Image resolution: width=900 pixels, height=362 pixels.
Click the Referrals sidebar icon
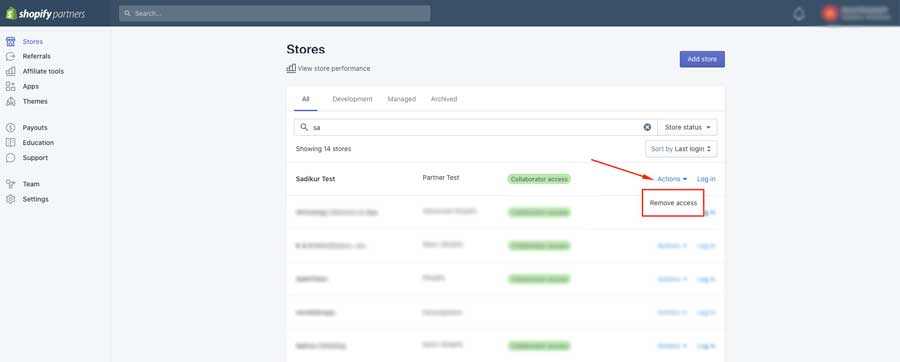(10, 56)
